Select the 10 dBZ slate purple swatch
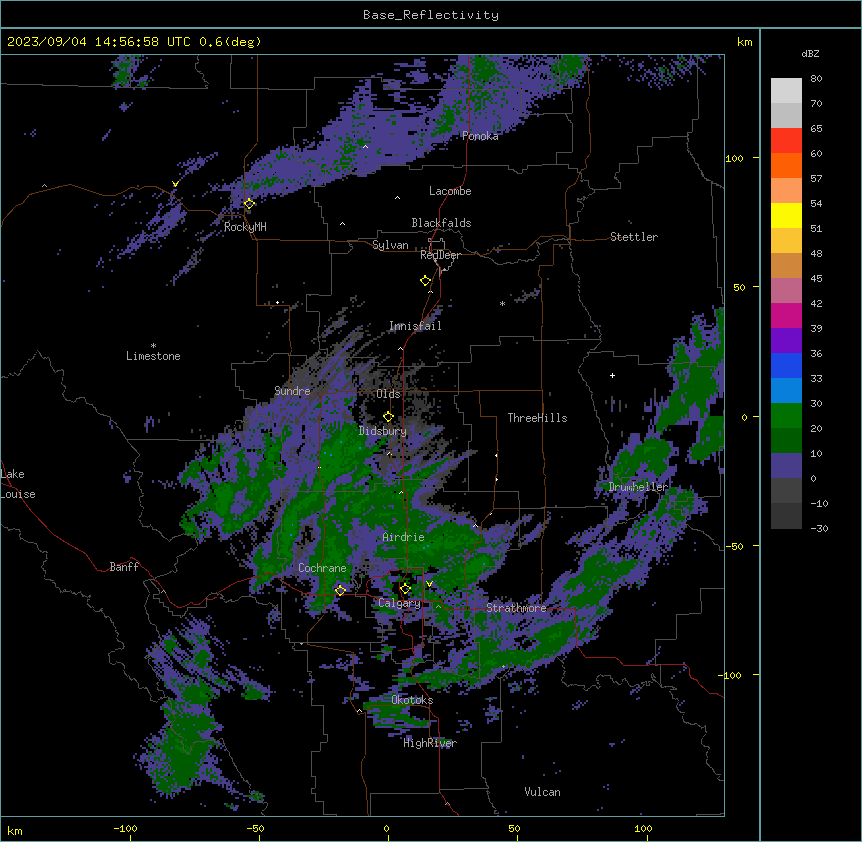862x842 pixels. pyautogui.click(x=786, y=466)
